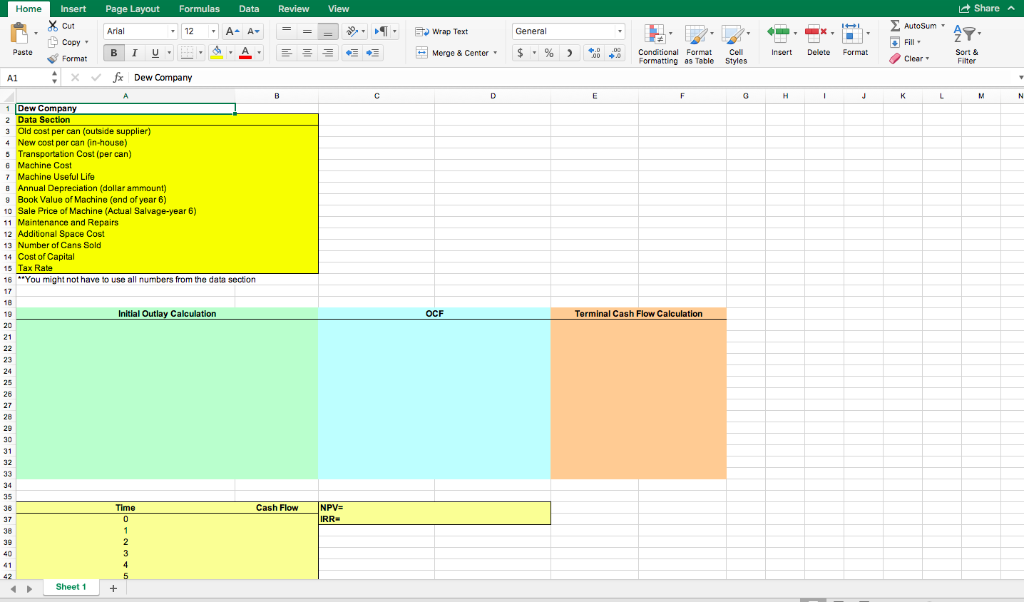Apply bold formatting
The width and height of the screenshot is (1024, 602).
113,52
